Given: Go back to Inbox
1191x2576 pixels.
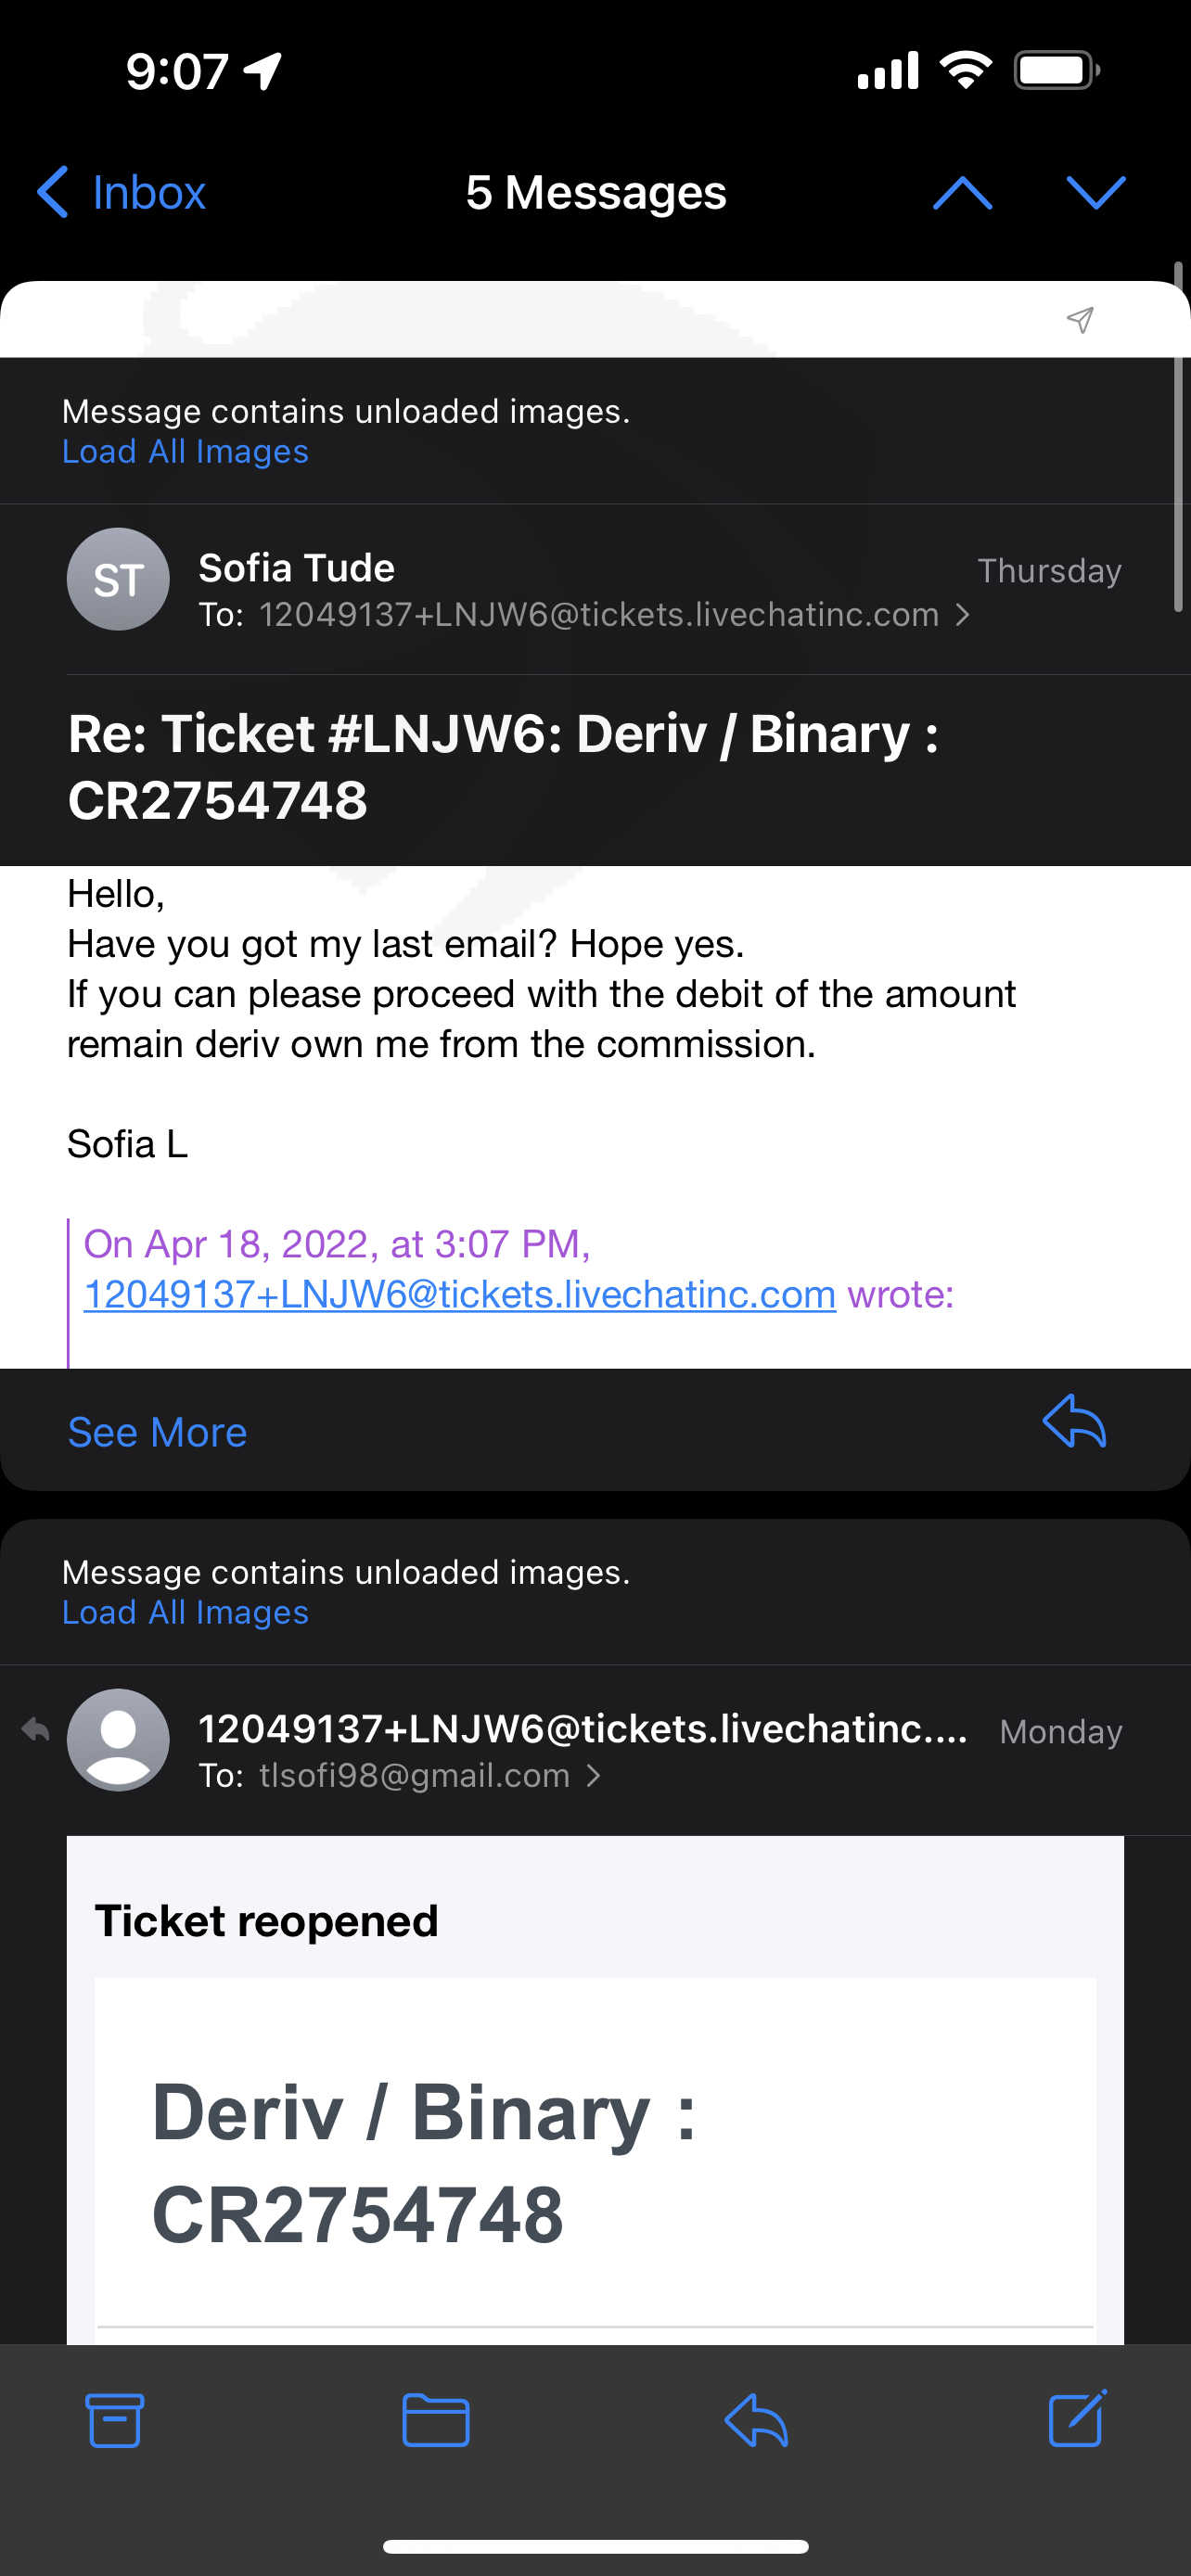Looking at the screenshot, I should tap(122, 192).
